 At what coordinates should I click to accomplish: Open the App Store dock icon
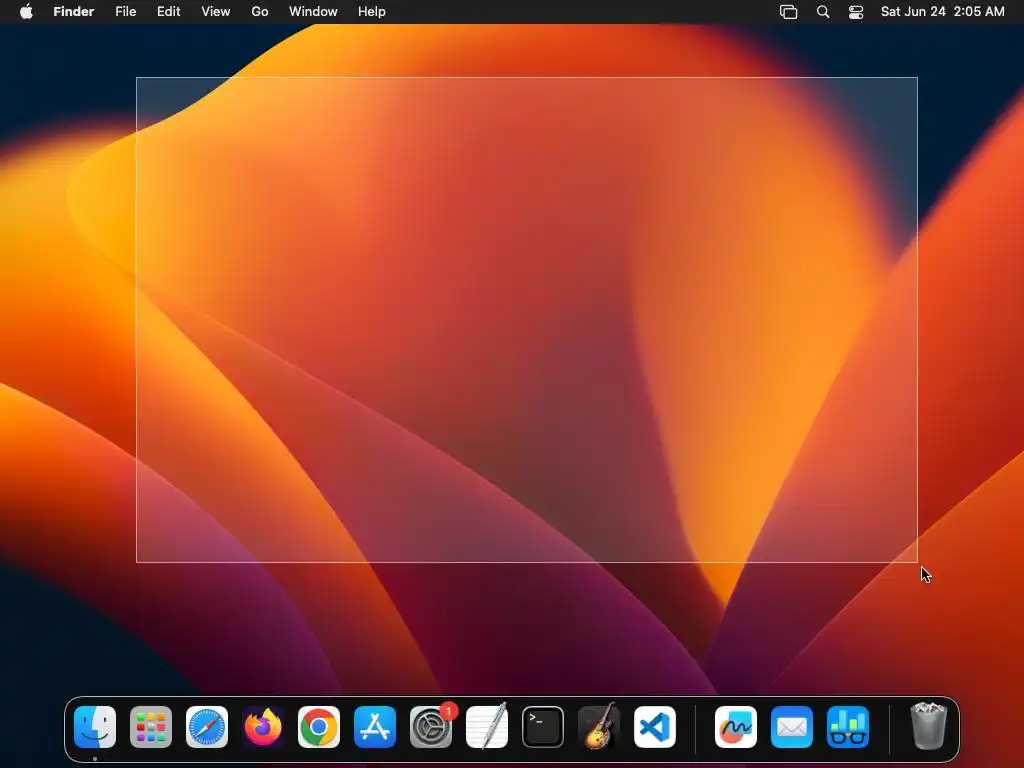[375, 727]
